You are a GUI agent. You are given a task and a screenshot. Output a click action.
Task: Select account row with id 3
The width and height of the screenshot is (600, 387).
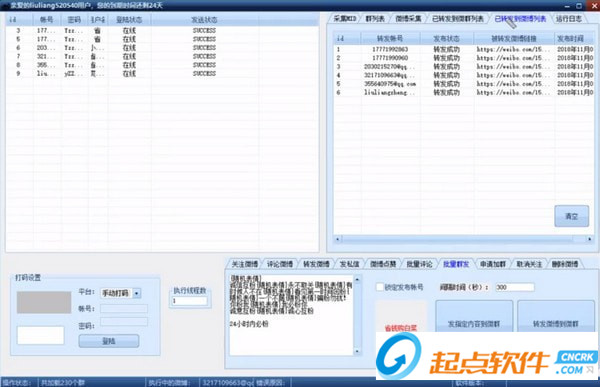(x=162, y=30)
